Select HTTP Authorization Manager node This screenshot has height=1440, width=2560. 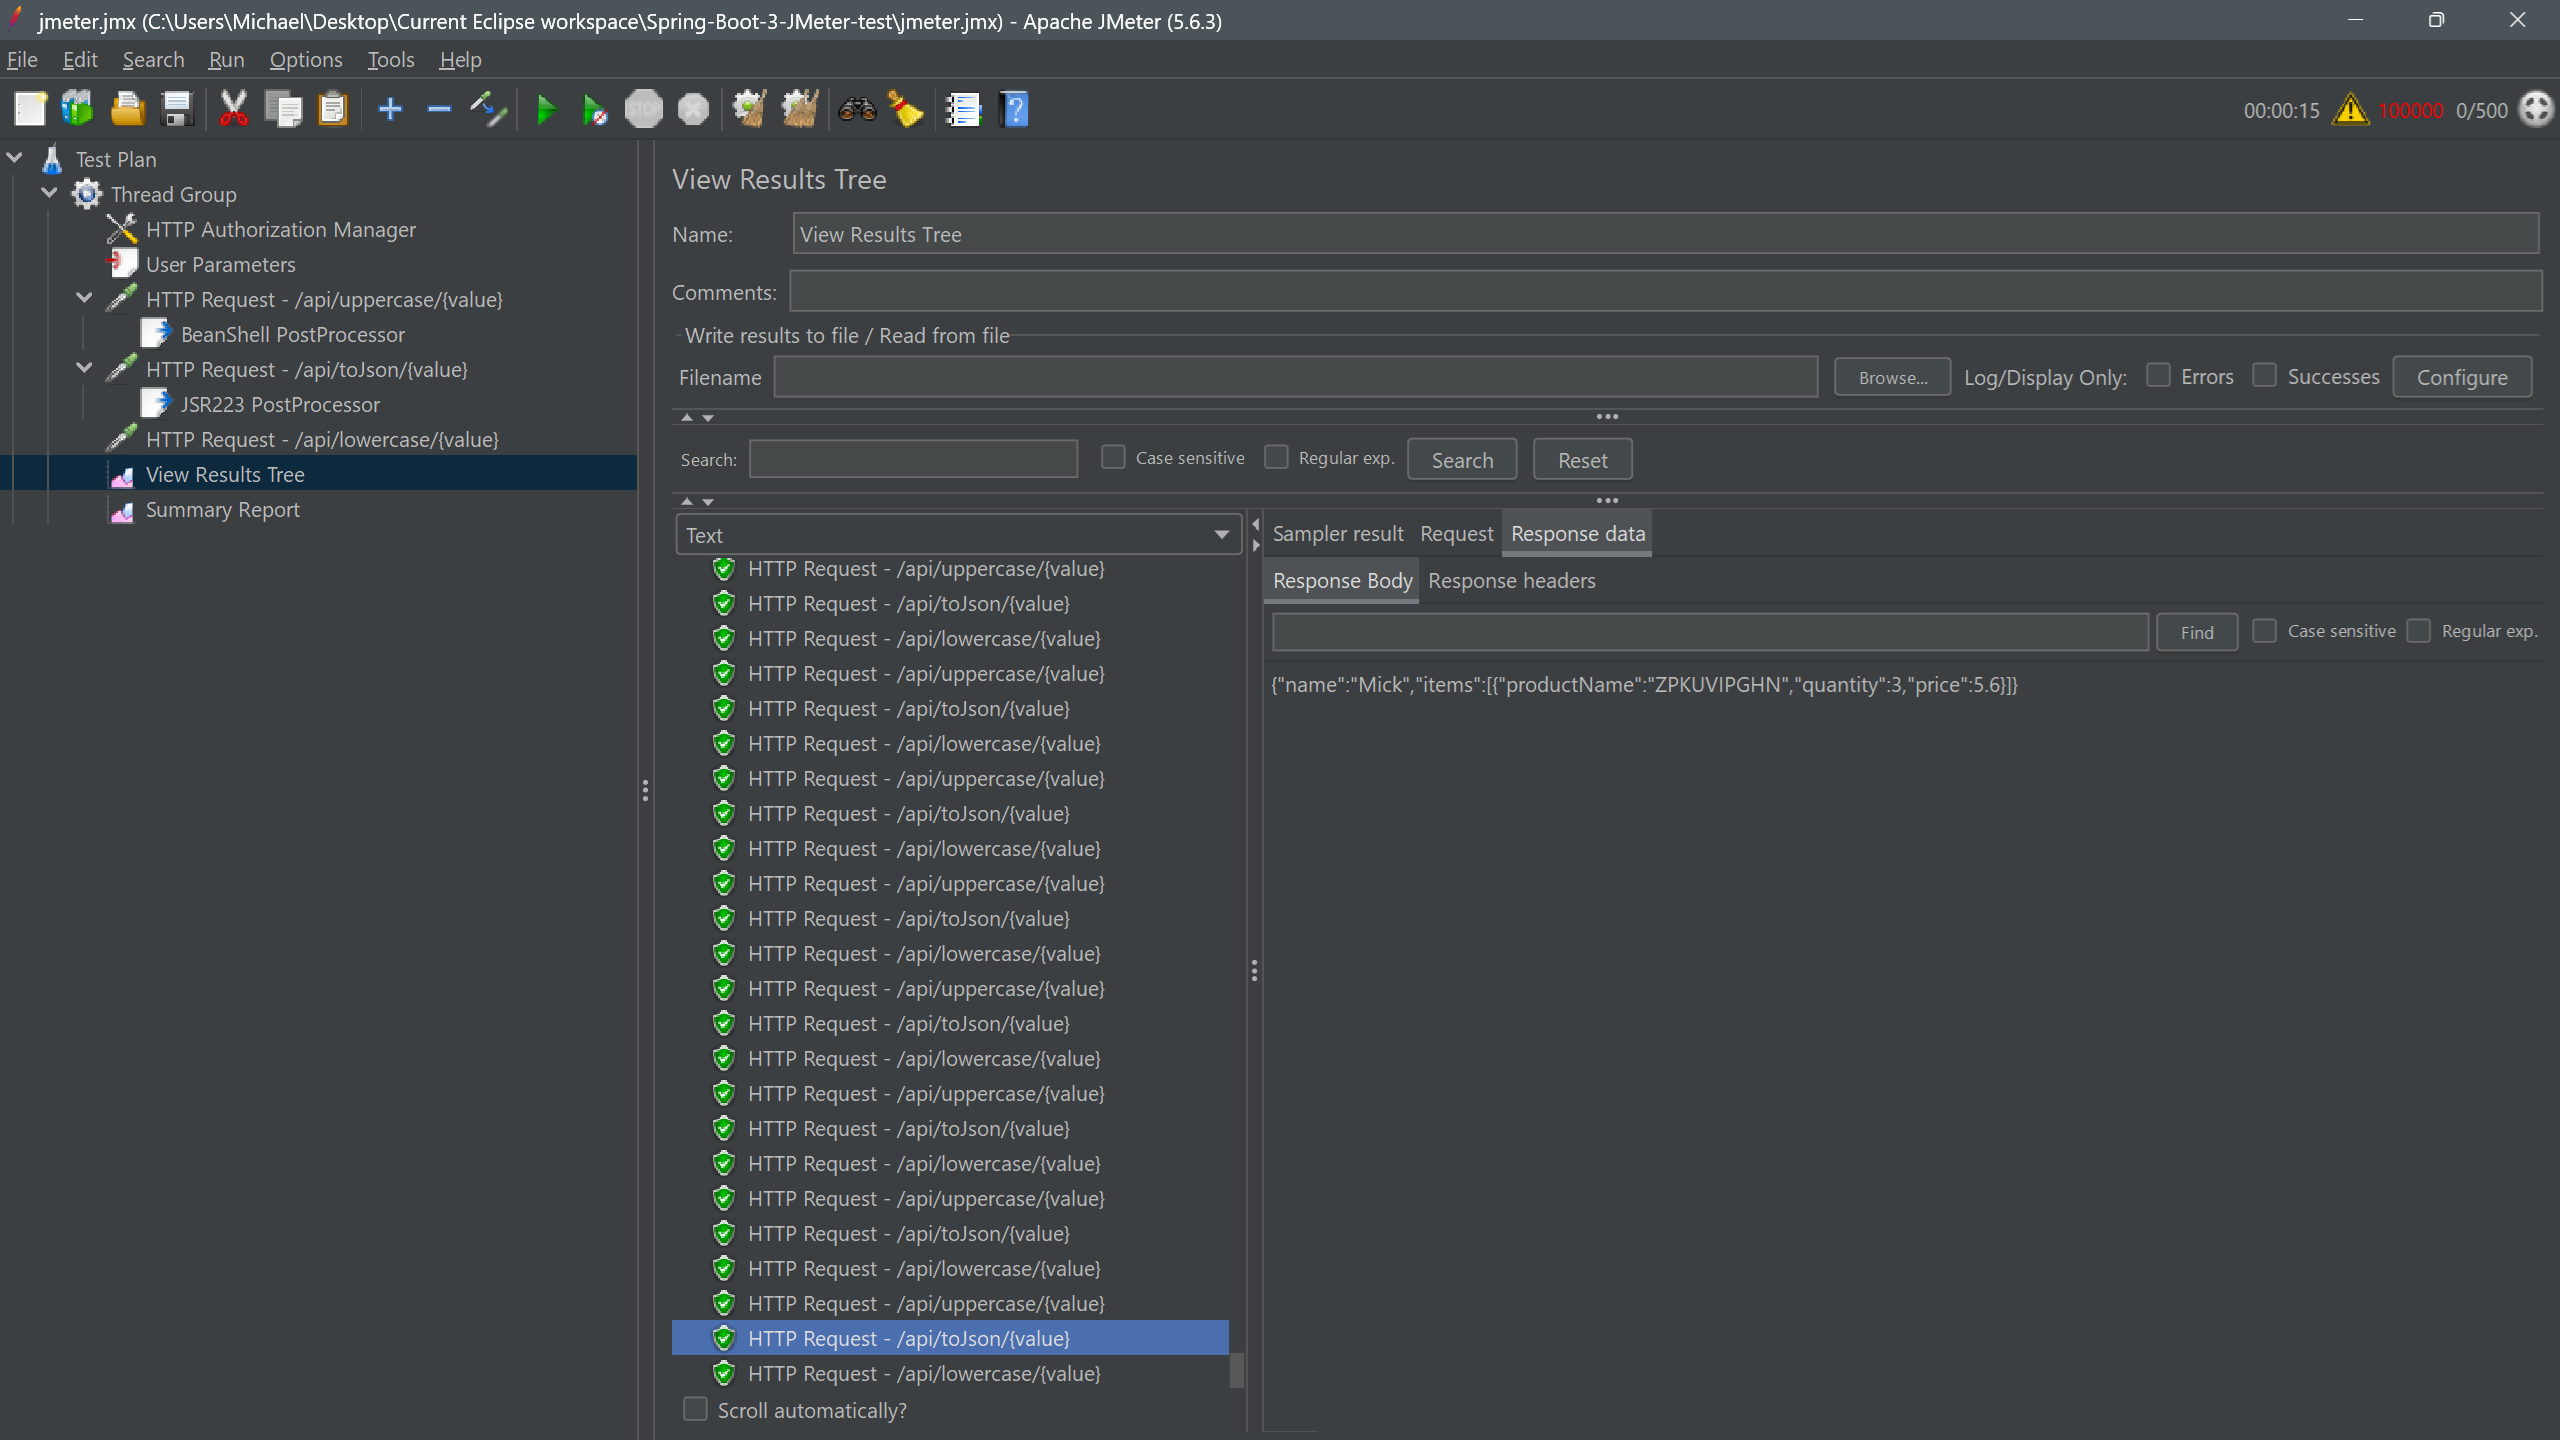pyautogui.click(x=280, y=229)
